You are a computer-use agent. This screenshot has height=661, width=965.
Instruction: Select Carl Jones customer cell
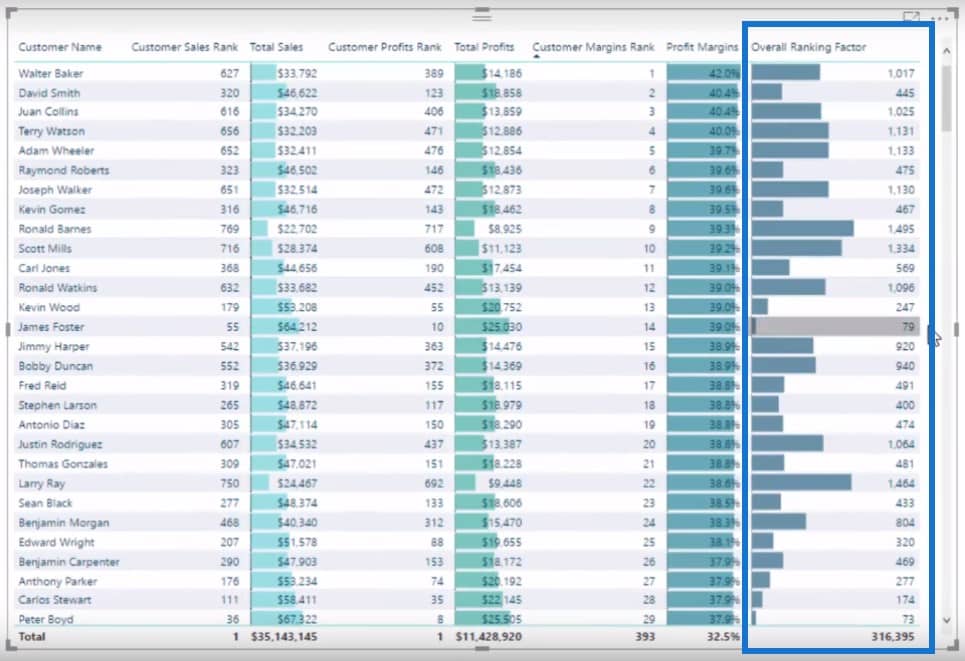44,268
